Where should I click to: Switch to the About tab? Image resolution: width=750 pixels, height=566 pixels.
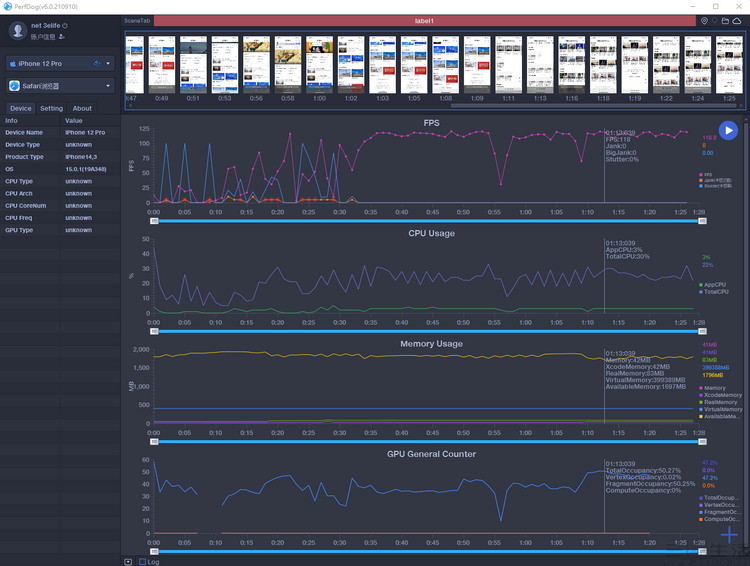pyautogui.click(x=82, y=109)
